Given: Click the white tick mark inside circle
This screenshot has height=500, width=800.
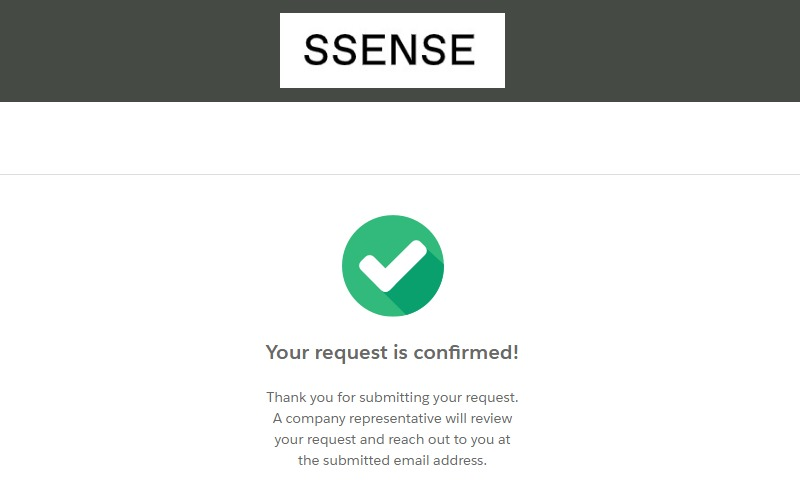Looking at the screenshot, I should [392, 265].
